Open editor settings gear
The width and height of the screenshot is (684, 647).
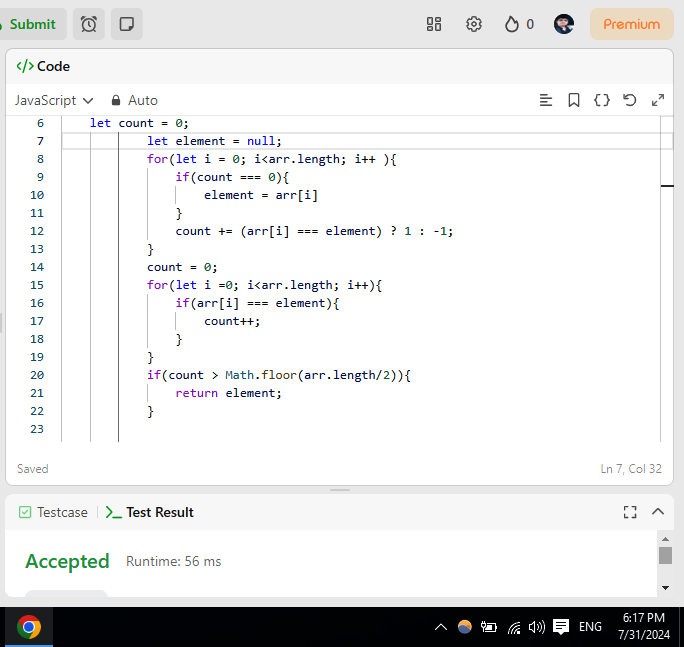coord(474,24)
